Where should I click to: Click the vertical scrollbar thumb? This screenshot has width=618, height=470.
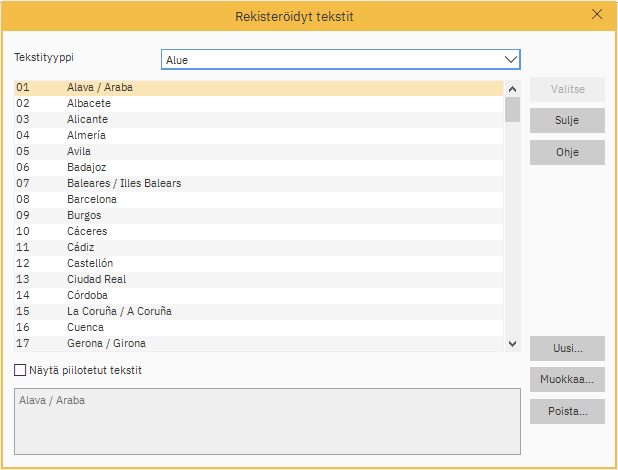(x=512, y=109)
